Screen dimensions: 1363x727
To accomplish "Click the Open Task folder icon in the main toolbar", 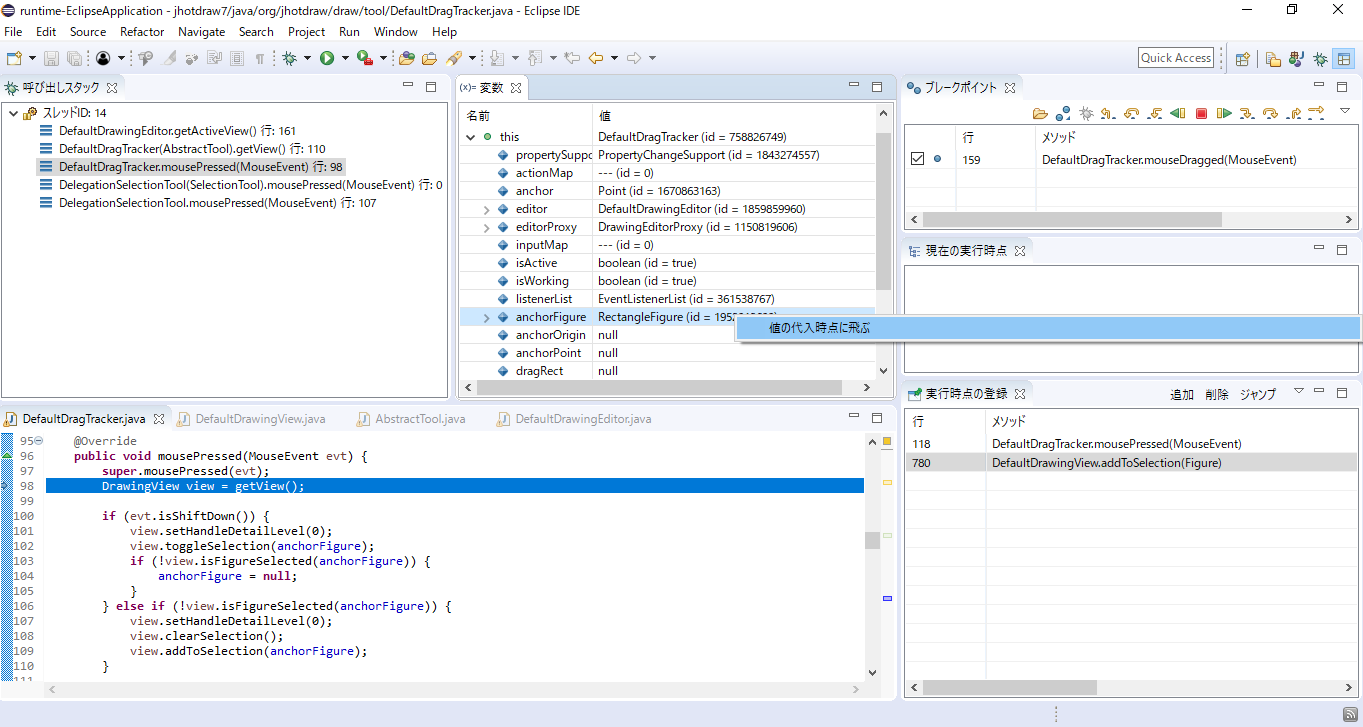I will tap(430, 58).
